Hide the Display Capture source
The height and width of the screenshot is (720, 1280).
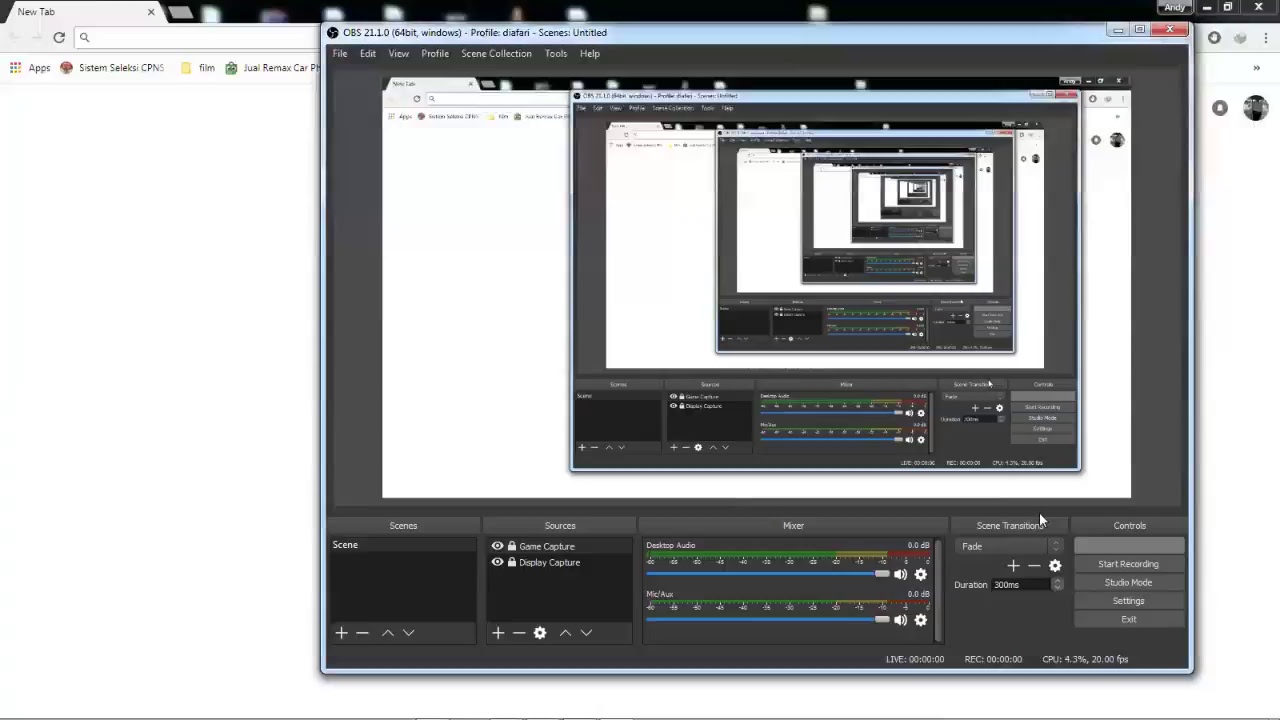point(497,562)
